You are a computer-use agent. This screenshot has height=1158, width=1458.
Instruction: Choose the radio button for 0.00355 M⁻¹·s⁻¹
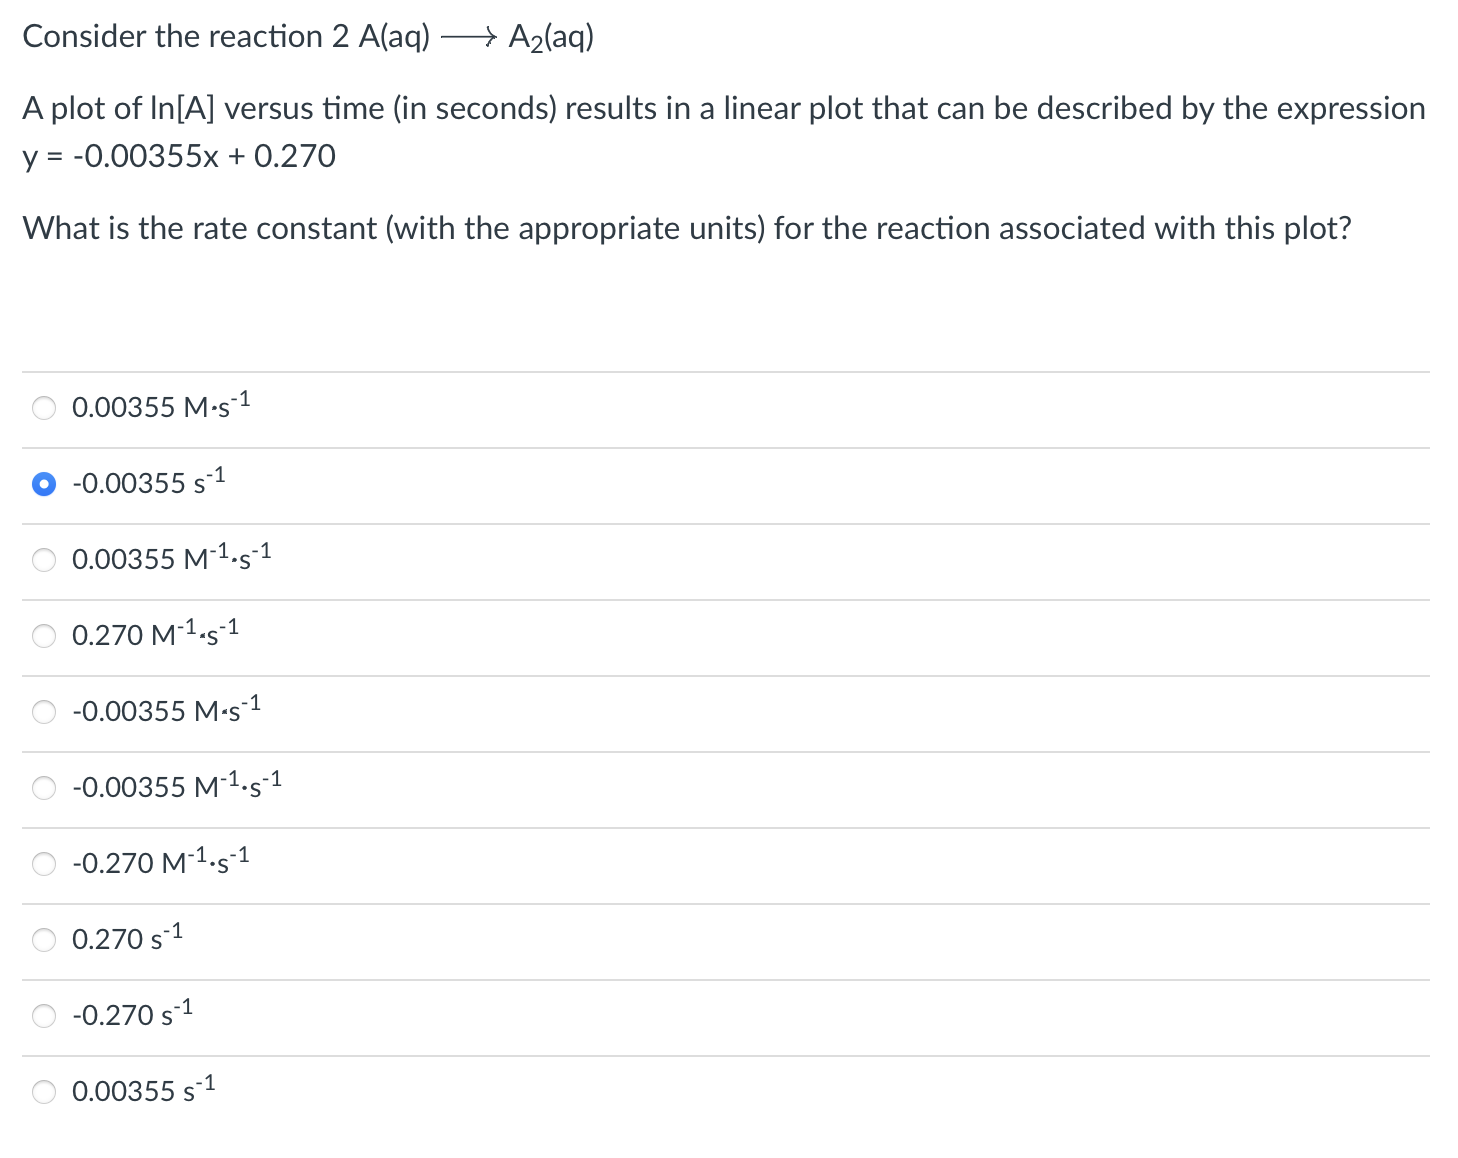tap(44, 560)
